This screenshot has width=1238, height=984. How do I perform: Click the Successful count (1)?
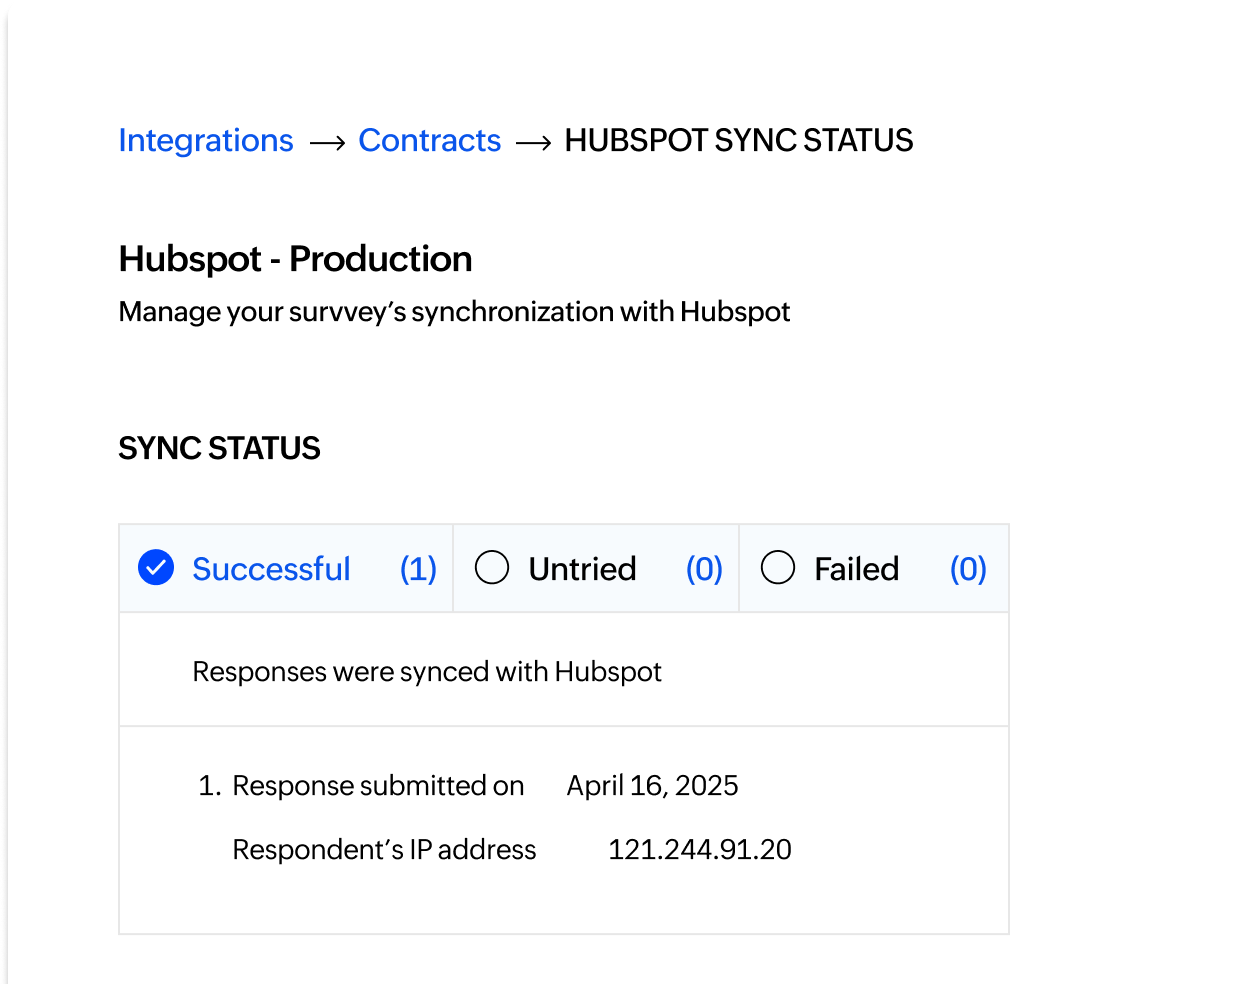(418, 569)
